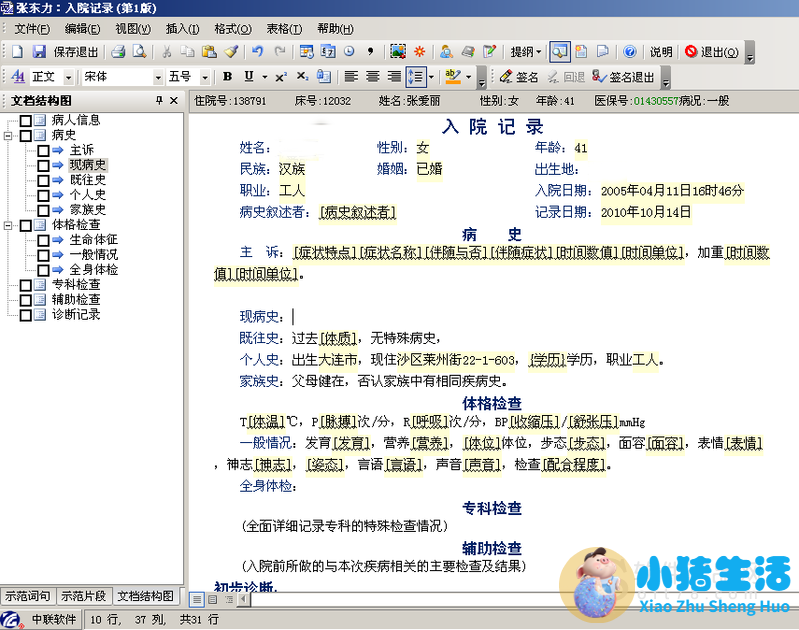The image size is (799, 630).
Task: Open print preview from the toolbar
Action: pos(139,52)
